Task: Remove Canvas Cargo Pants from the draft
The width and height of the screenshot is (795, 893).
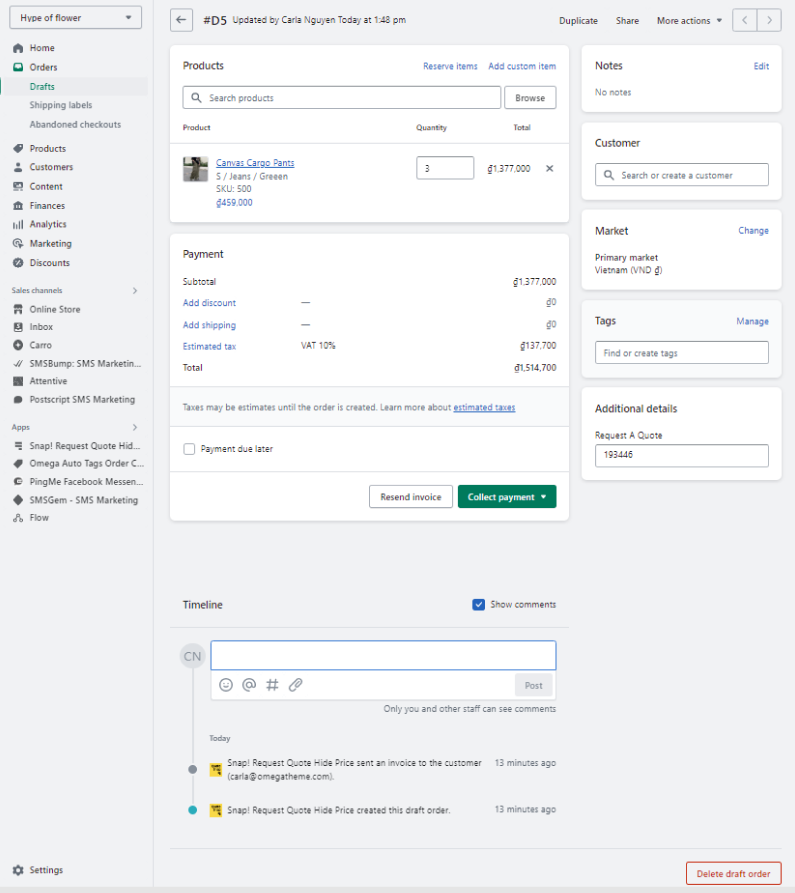Action: click(549, 168)
